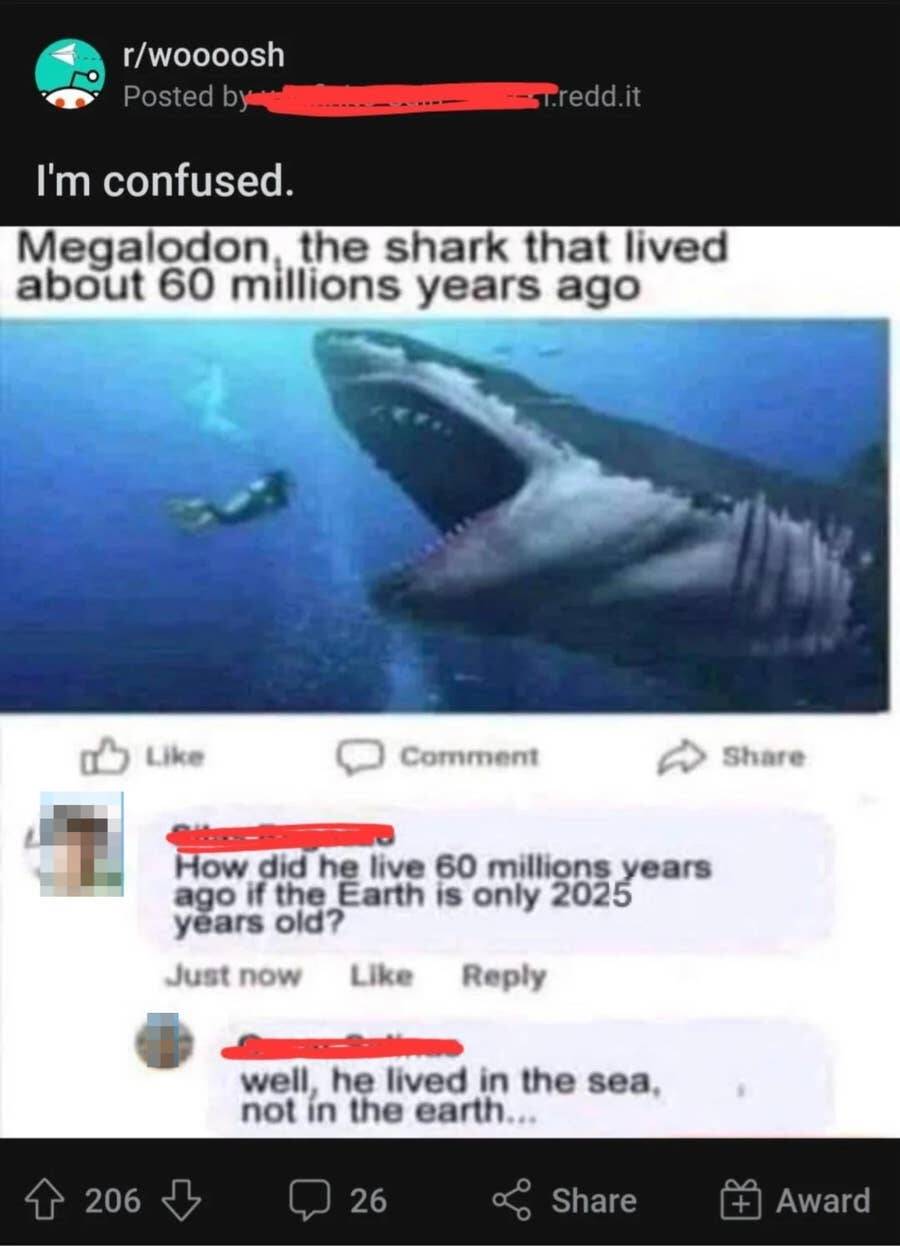Open the r/woooosh subreddit avatar icon
Image resolution: width=900 pixels, height=1246 pixels.
[x=70, y=74]
